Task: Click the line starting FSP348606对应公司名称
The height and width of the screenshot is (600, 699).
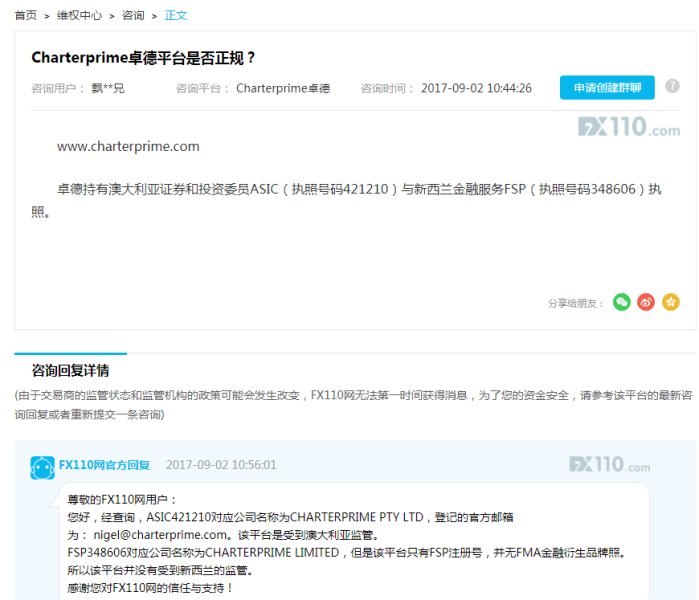Action: click(347, 552)
